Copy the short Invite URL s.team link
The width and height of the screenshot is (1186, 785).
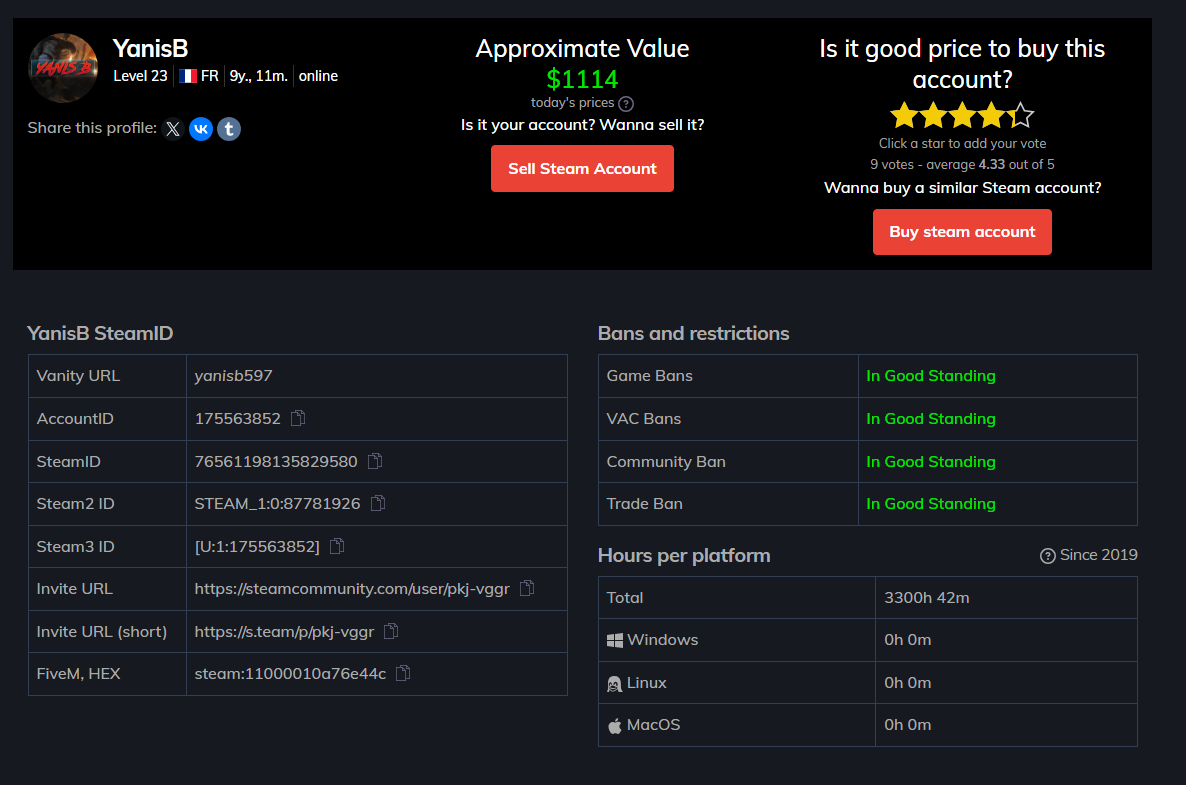click(391, 631)
